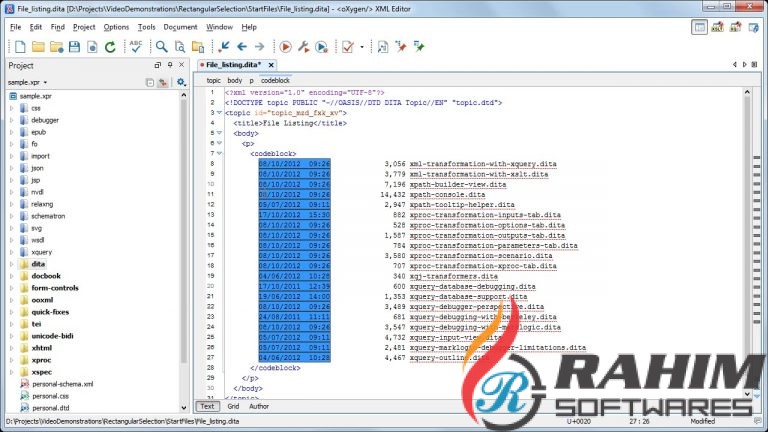Click the Find in Files icon

[180, 47]
